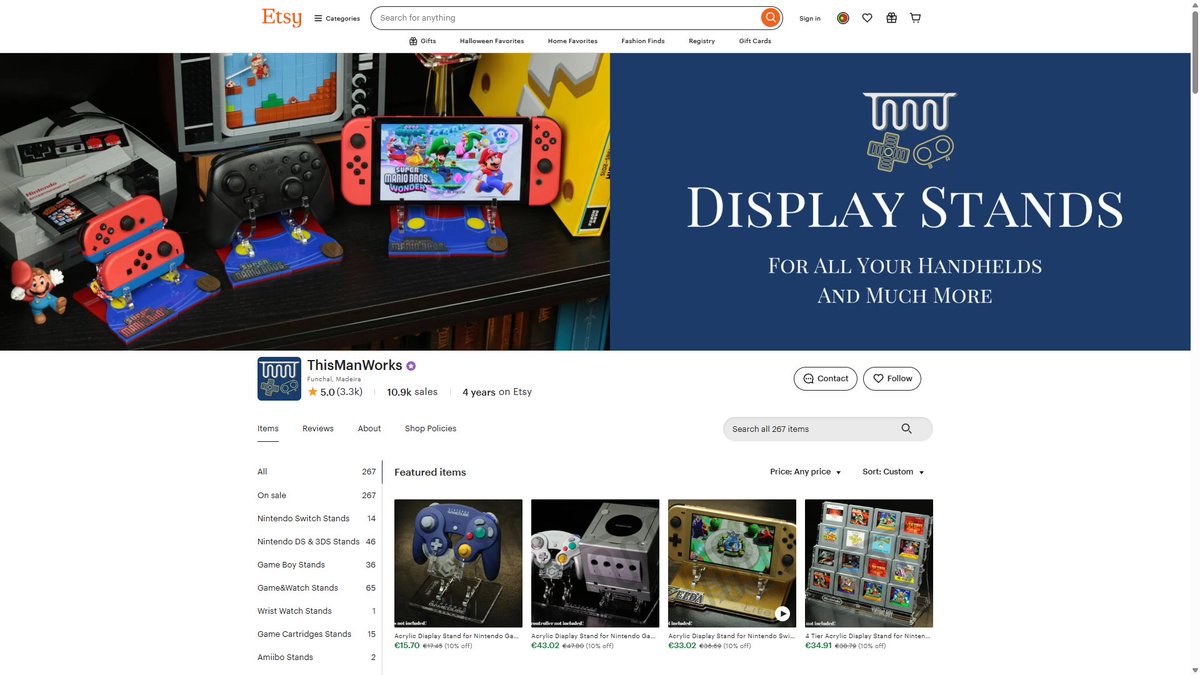Open Halloween Favorites navigation link
The height and width of the screenshot is (675, 1200).
(492, 41)
